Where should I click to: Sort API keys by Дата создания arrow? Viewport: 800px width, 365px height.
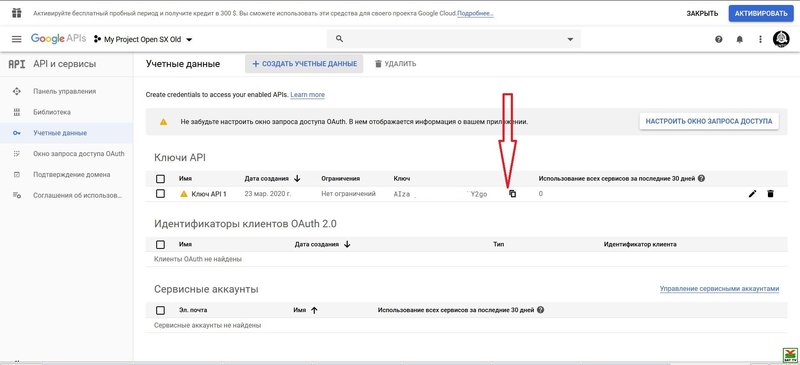297,179
